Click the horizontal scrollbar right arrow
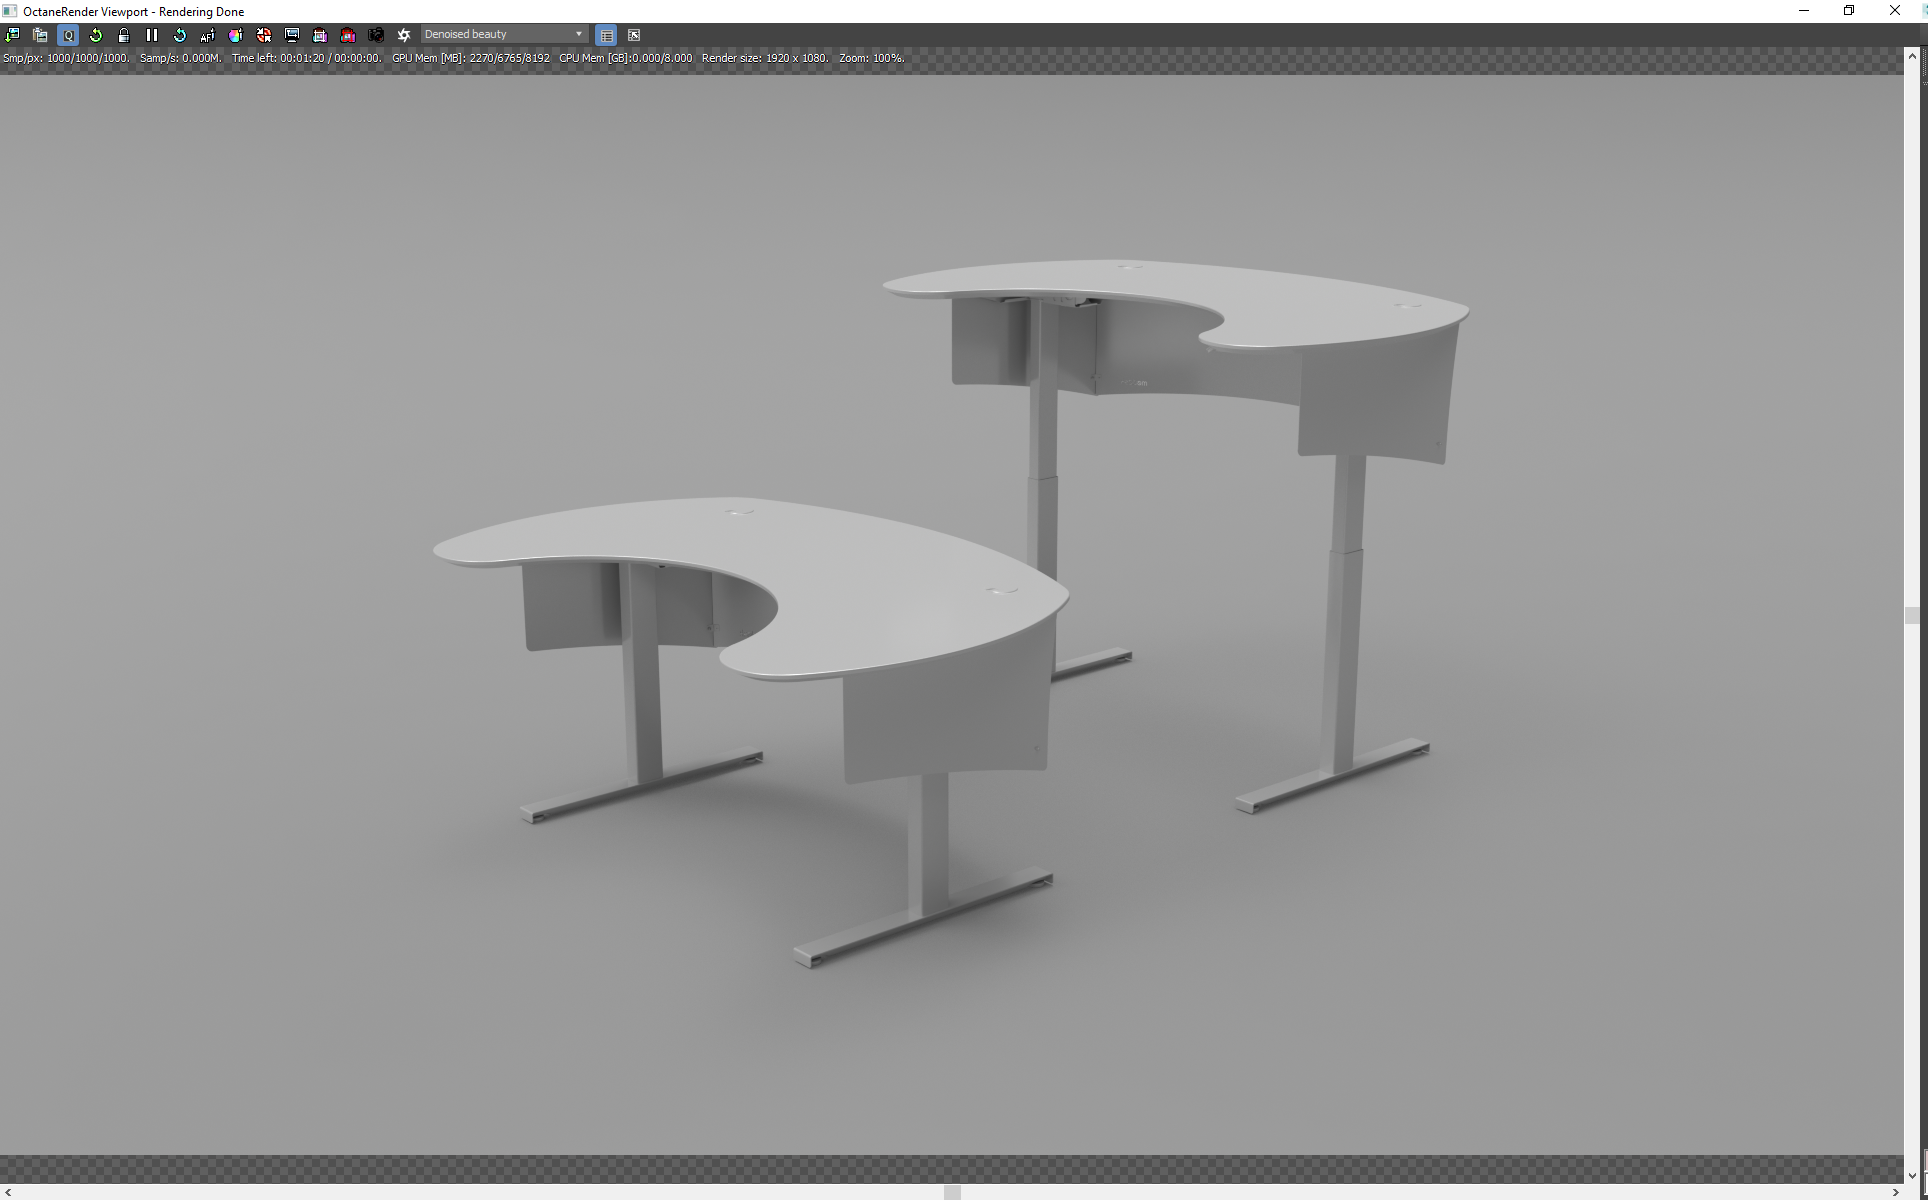The image size is (1928, 1200). pyautogui.click(x=1895, y=1192)
